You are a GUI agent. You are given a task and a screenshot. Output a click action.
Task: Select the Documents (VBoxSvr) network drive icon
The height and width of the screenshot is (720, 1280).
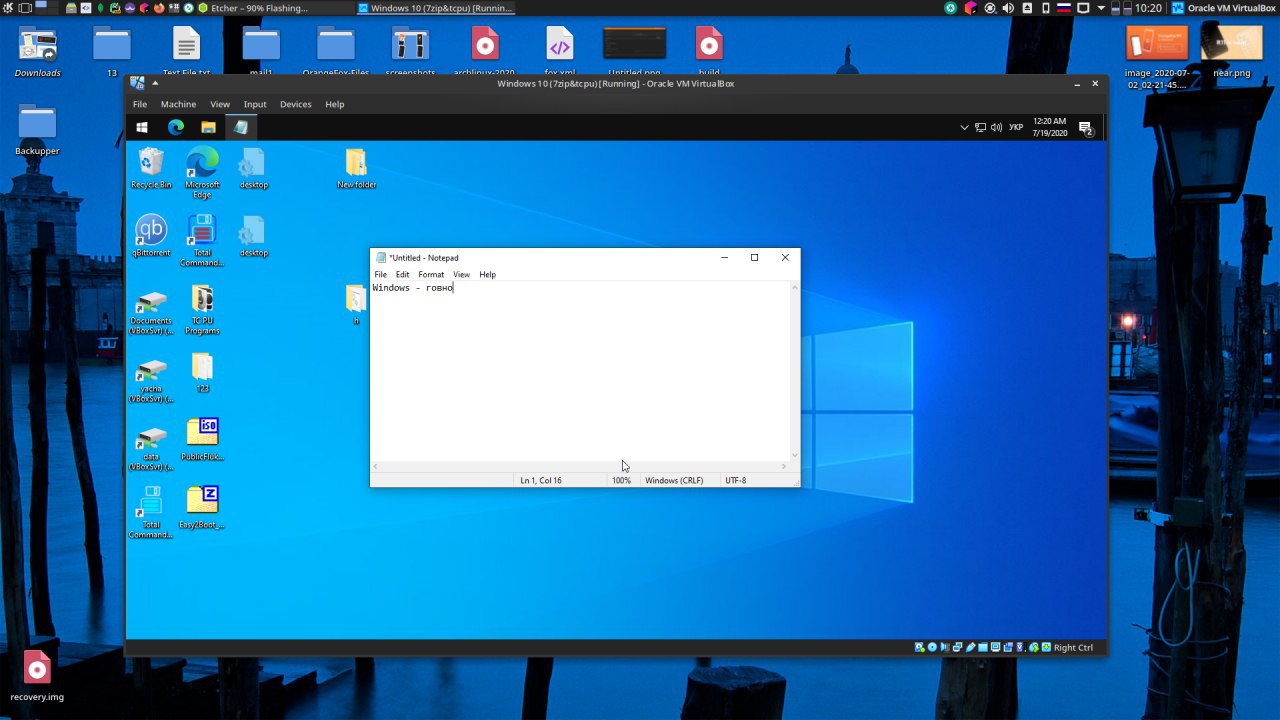coord(151,312)
